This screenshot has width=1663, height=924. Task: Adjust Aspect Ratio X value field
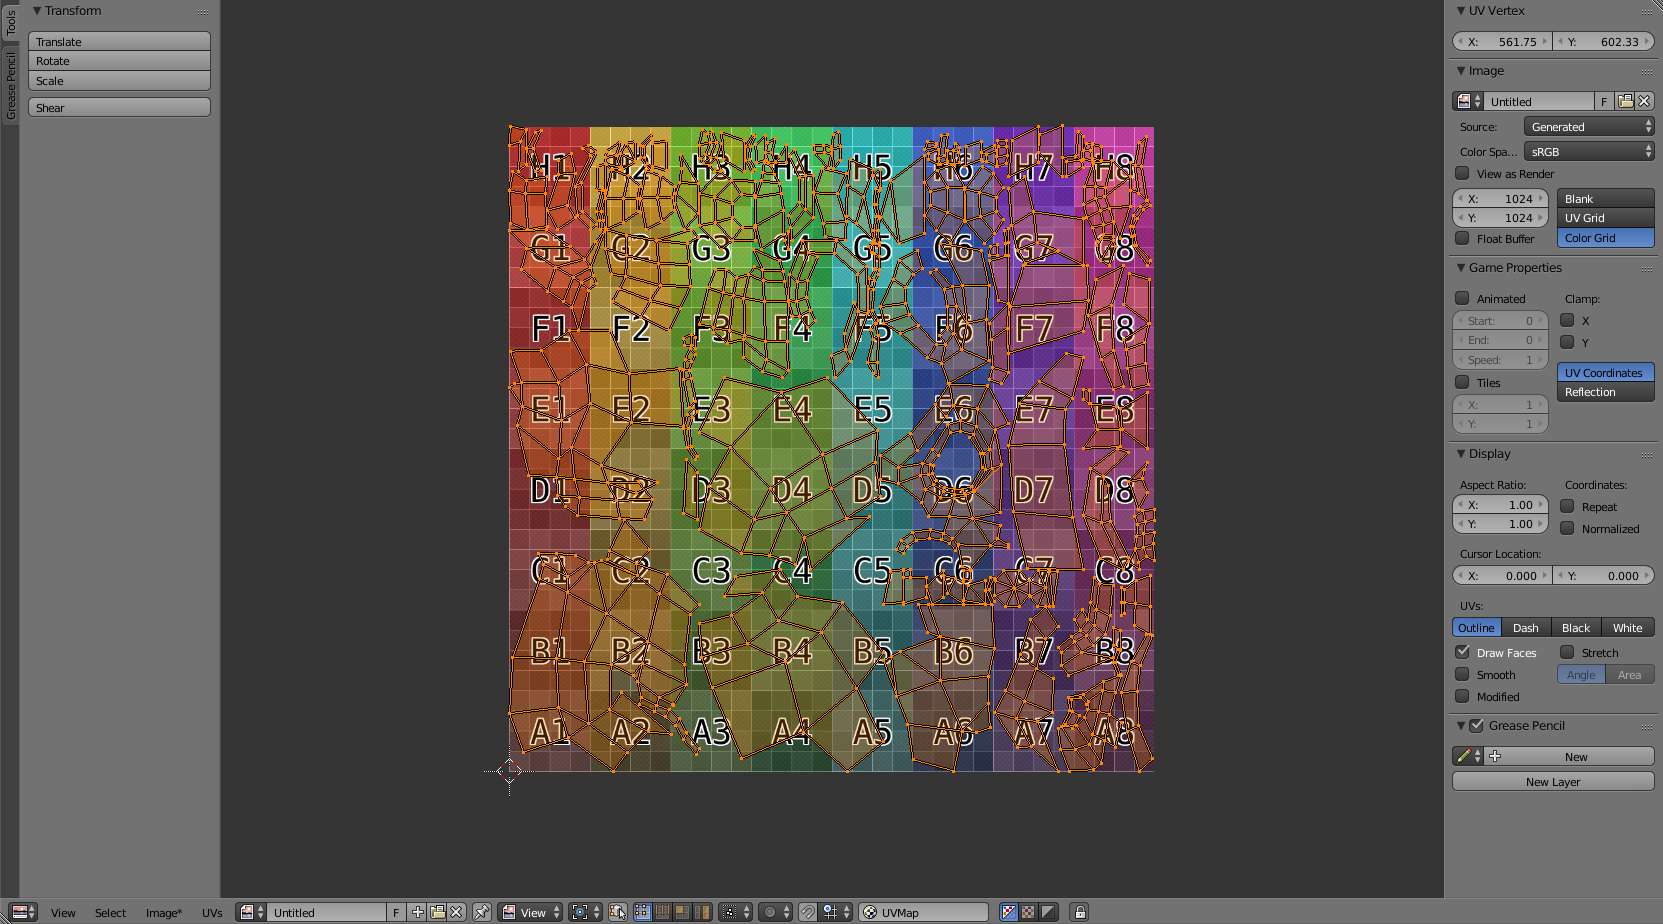tap(1500, 505)
